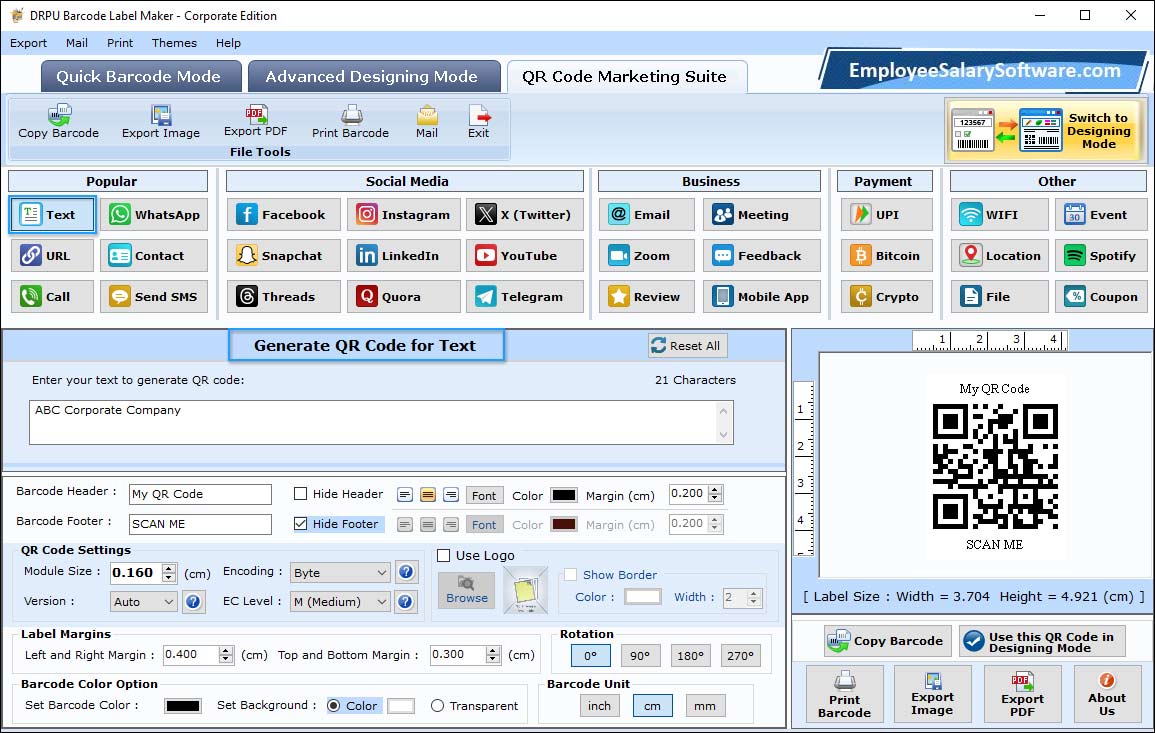Increase Top and Bottom Margin stepper

click(493, 650)
